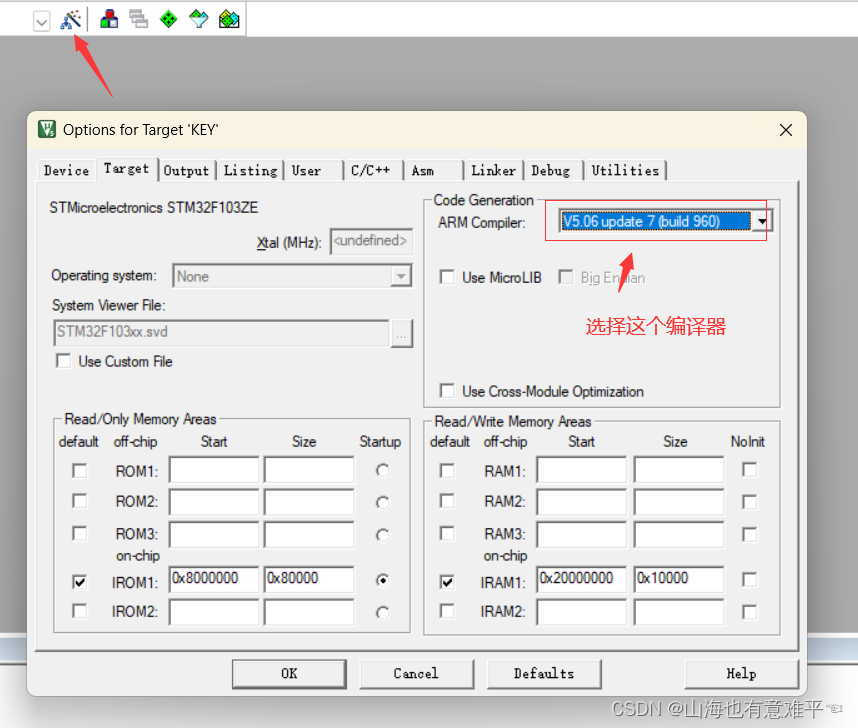Enable the Use MicroLIB checkbox
The image size is (858, 728).
[447, 277]
